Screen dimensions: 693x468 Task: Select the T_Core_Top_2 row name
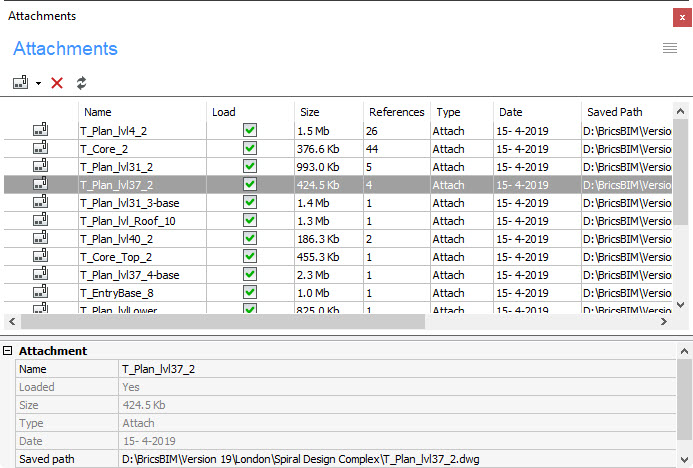click(116, 258)
